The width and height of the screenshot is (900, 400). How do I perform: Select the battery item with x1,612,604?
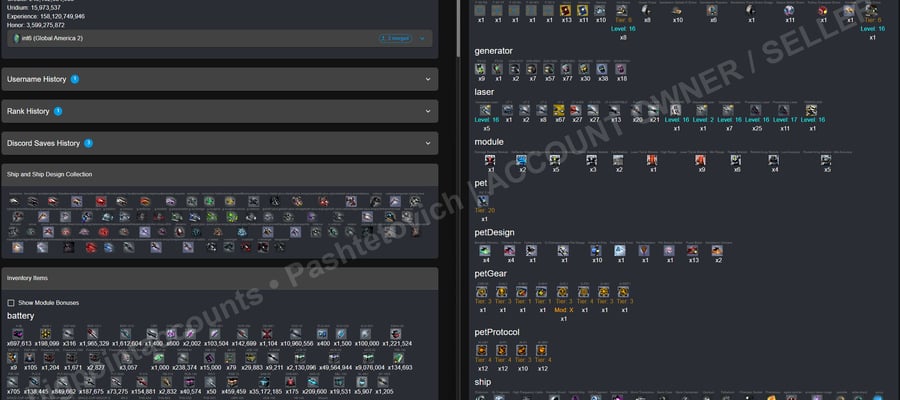(126, 334)
